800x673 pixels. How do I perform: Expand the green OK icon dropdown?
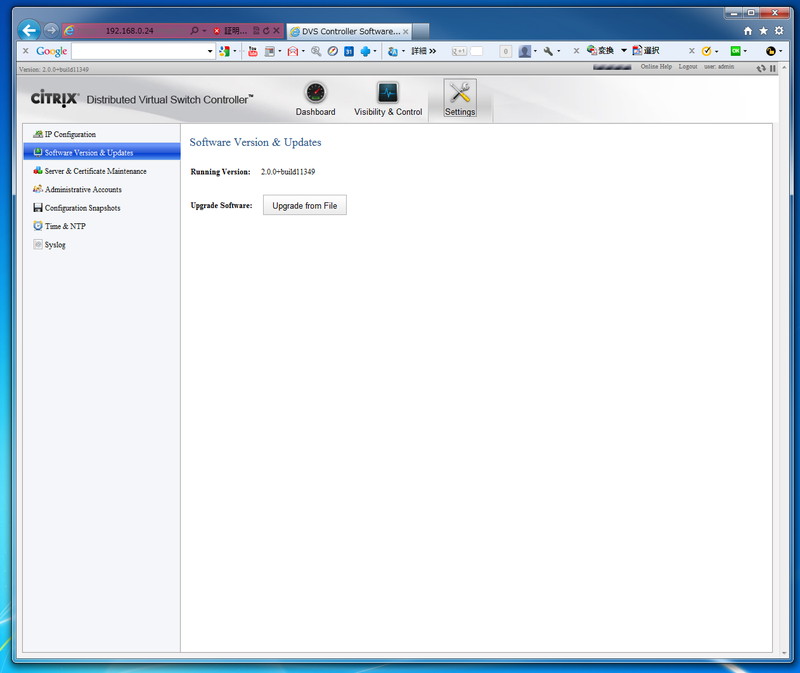click(745, 51)
